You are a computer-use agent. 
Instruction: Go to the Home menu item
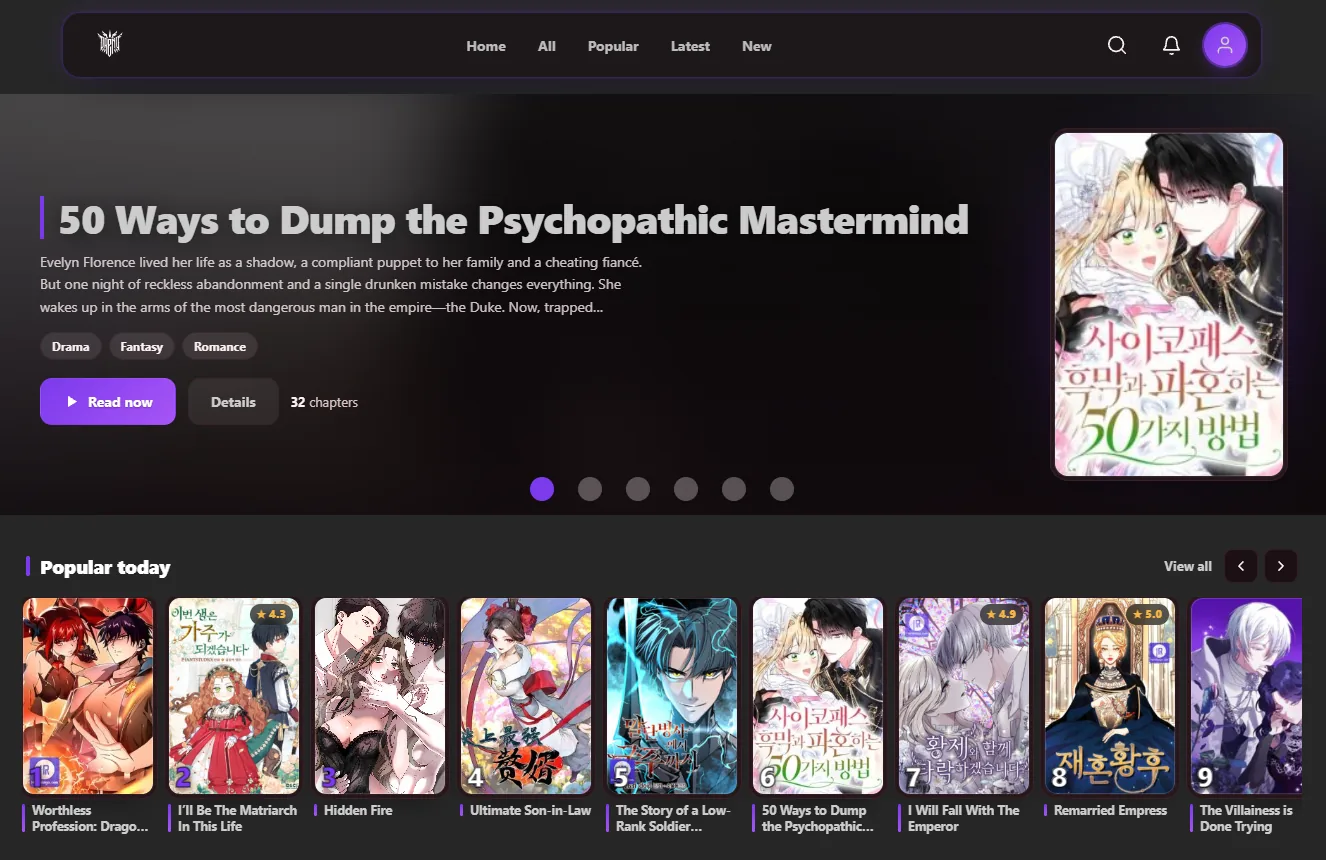[486, 46]
